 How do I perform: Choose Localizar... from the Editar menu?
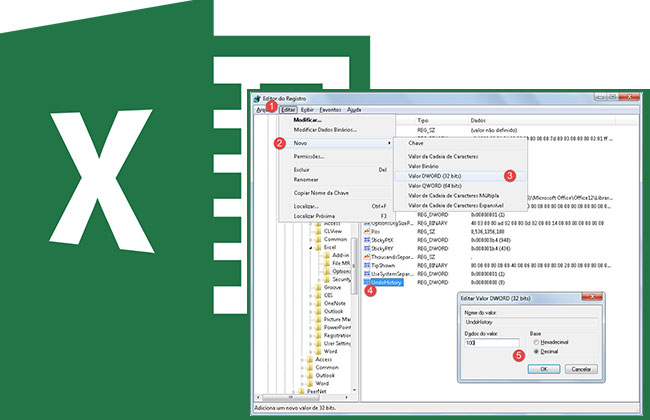pyautogui.click(x=337, y=206)
